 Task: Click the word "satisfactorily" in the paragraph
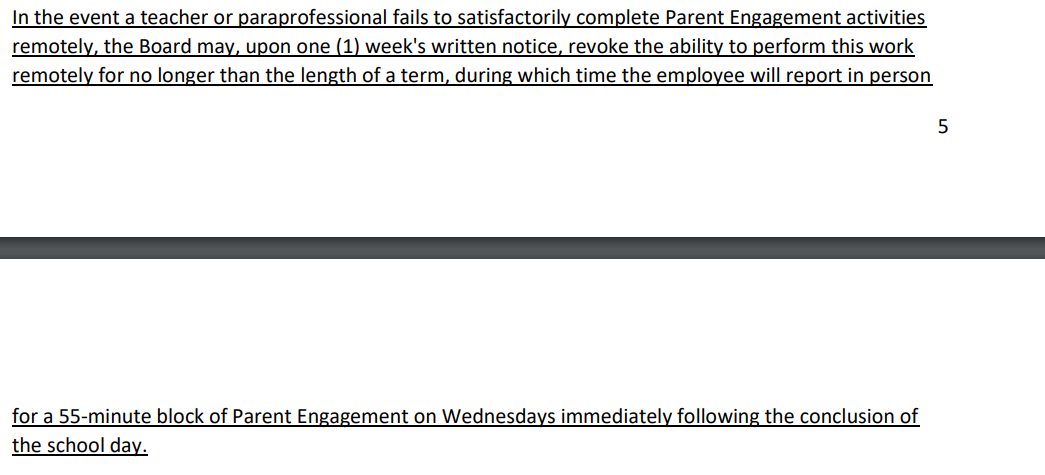click(511, 19)
